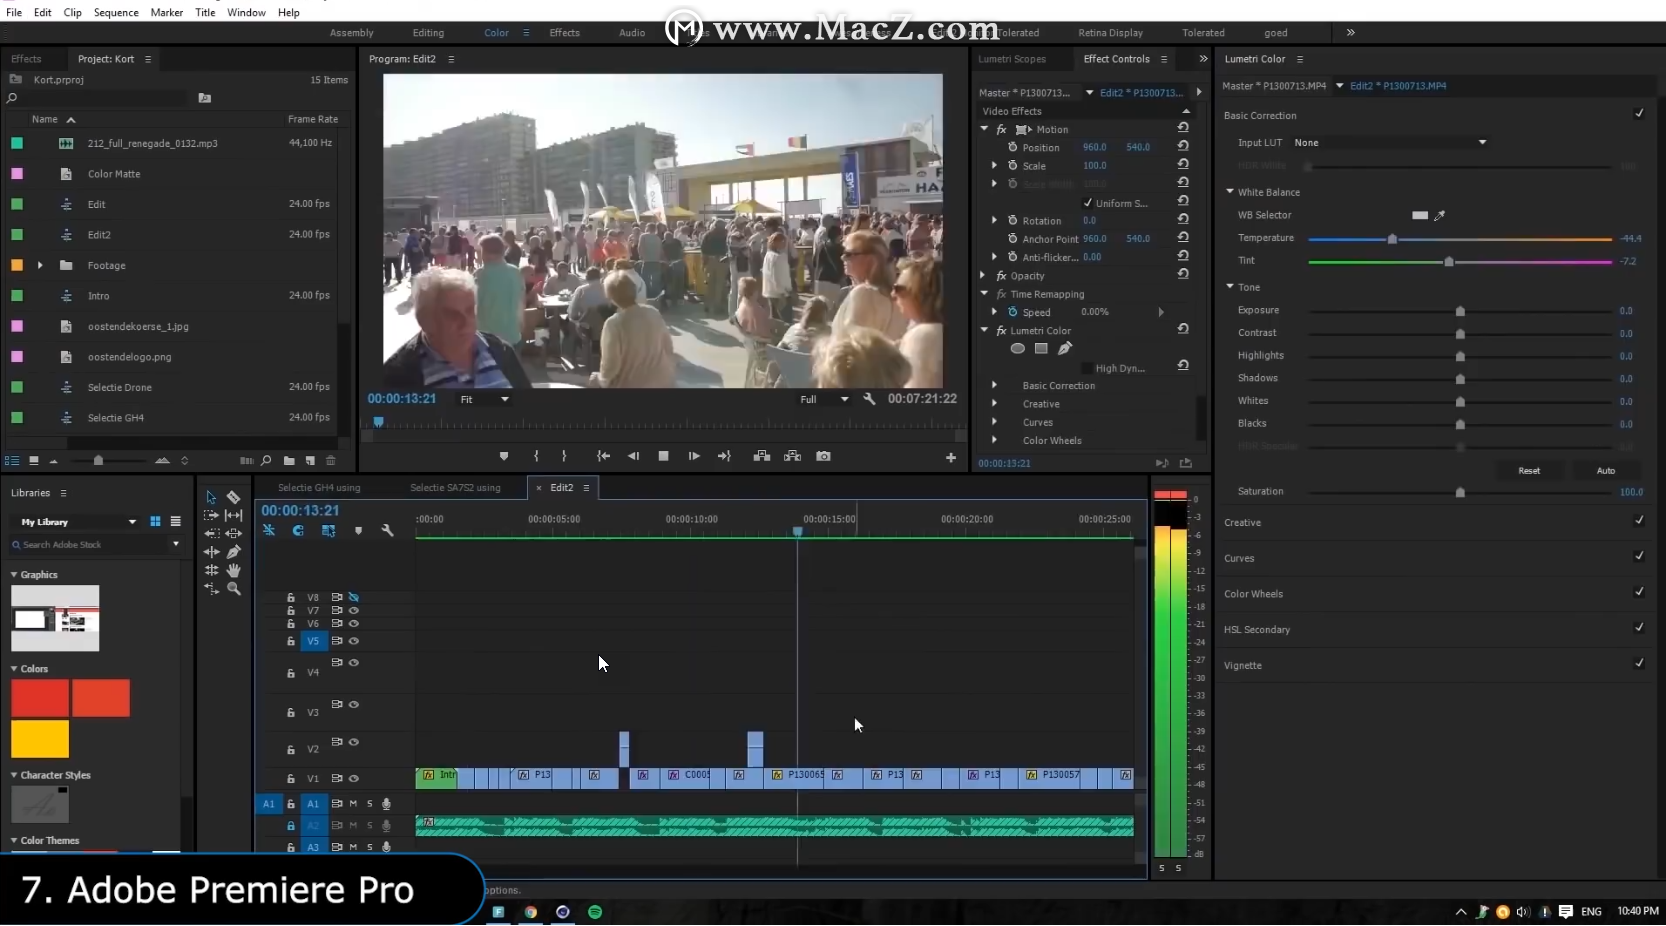Open the Sequence menu
Viewport: 1666px width, 926px height.
(116, 12)
